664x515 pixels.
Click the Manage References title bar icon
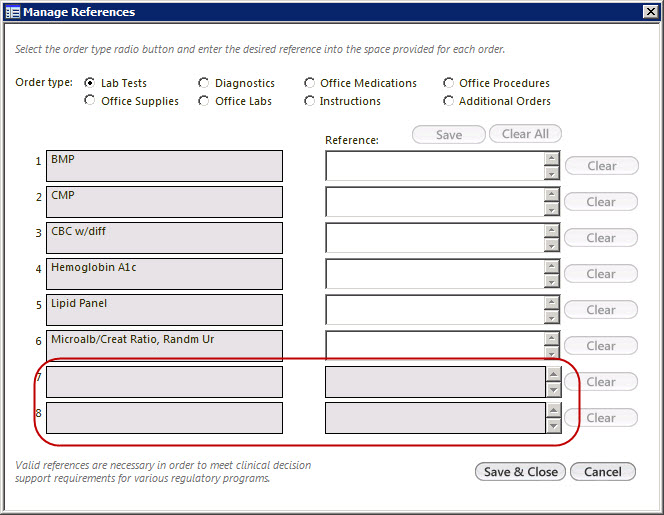point(13,12)
